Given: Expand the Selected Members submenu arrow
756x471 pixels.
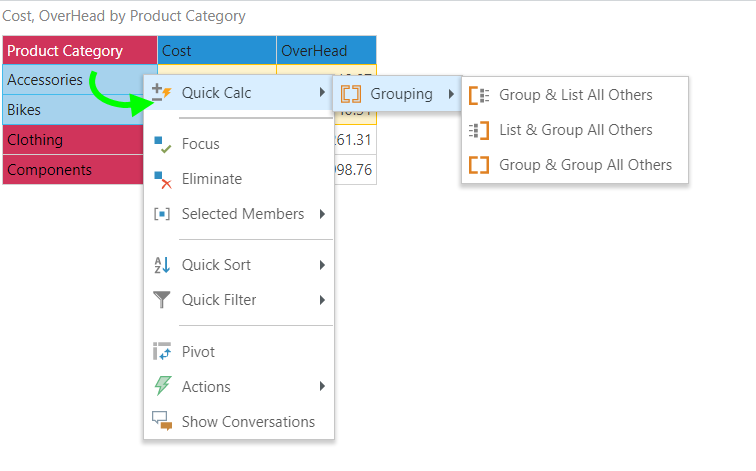Looking at the screenshot, I should coord(321,214).
